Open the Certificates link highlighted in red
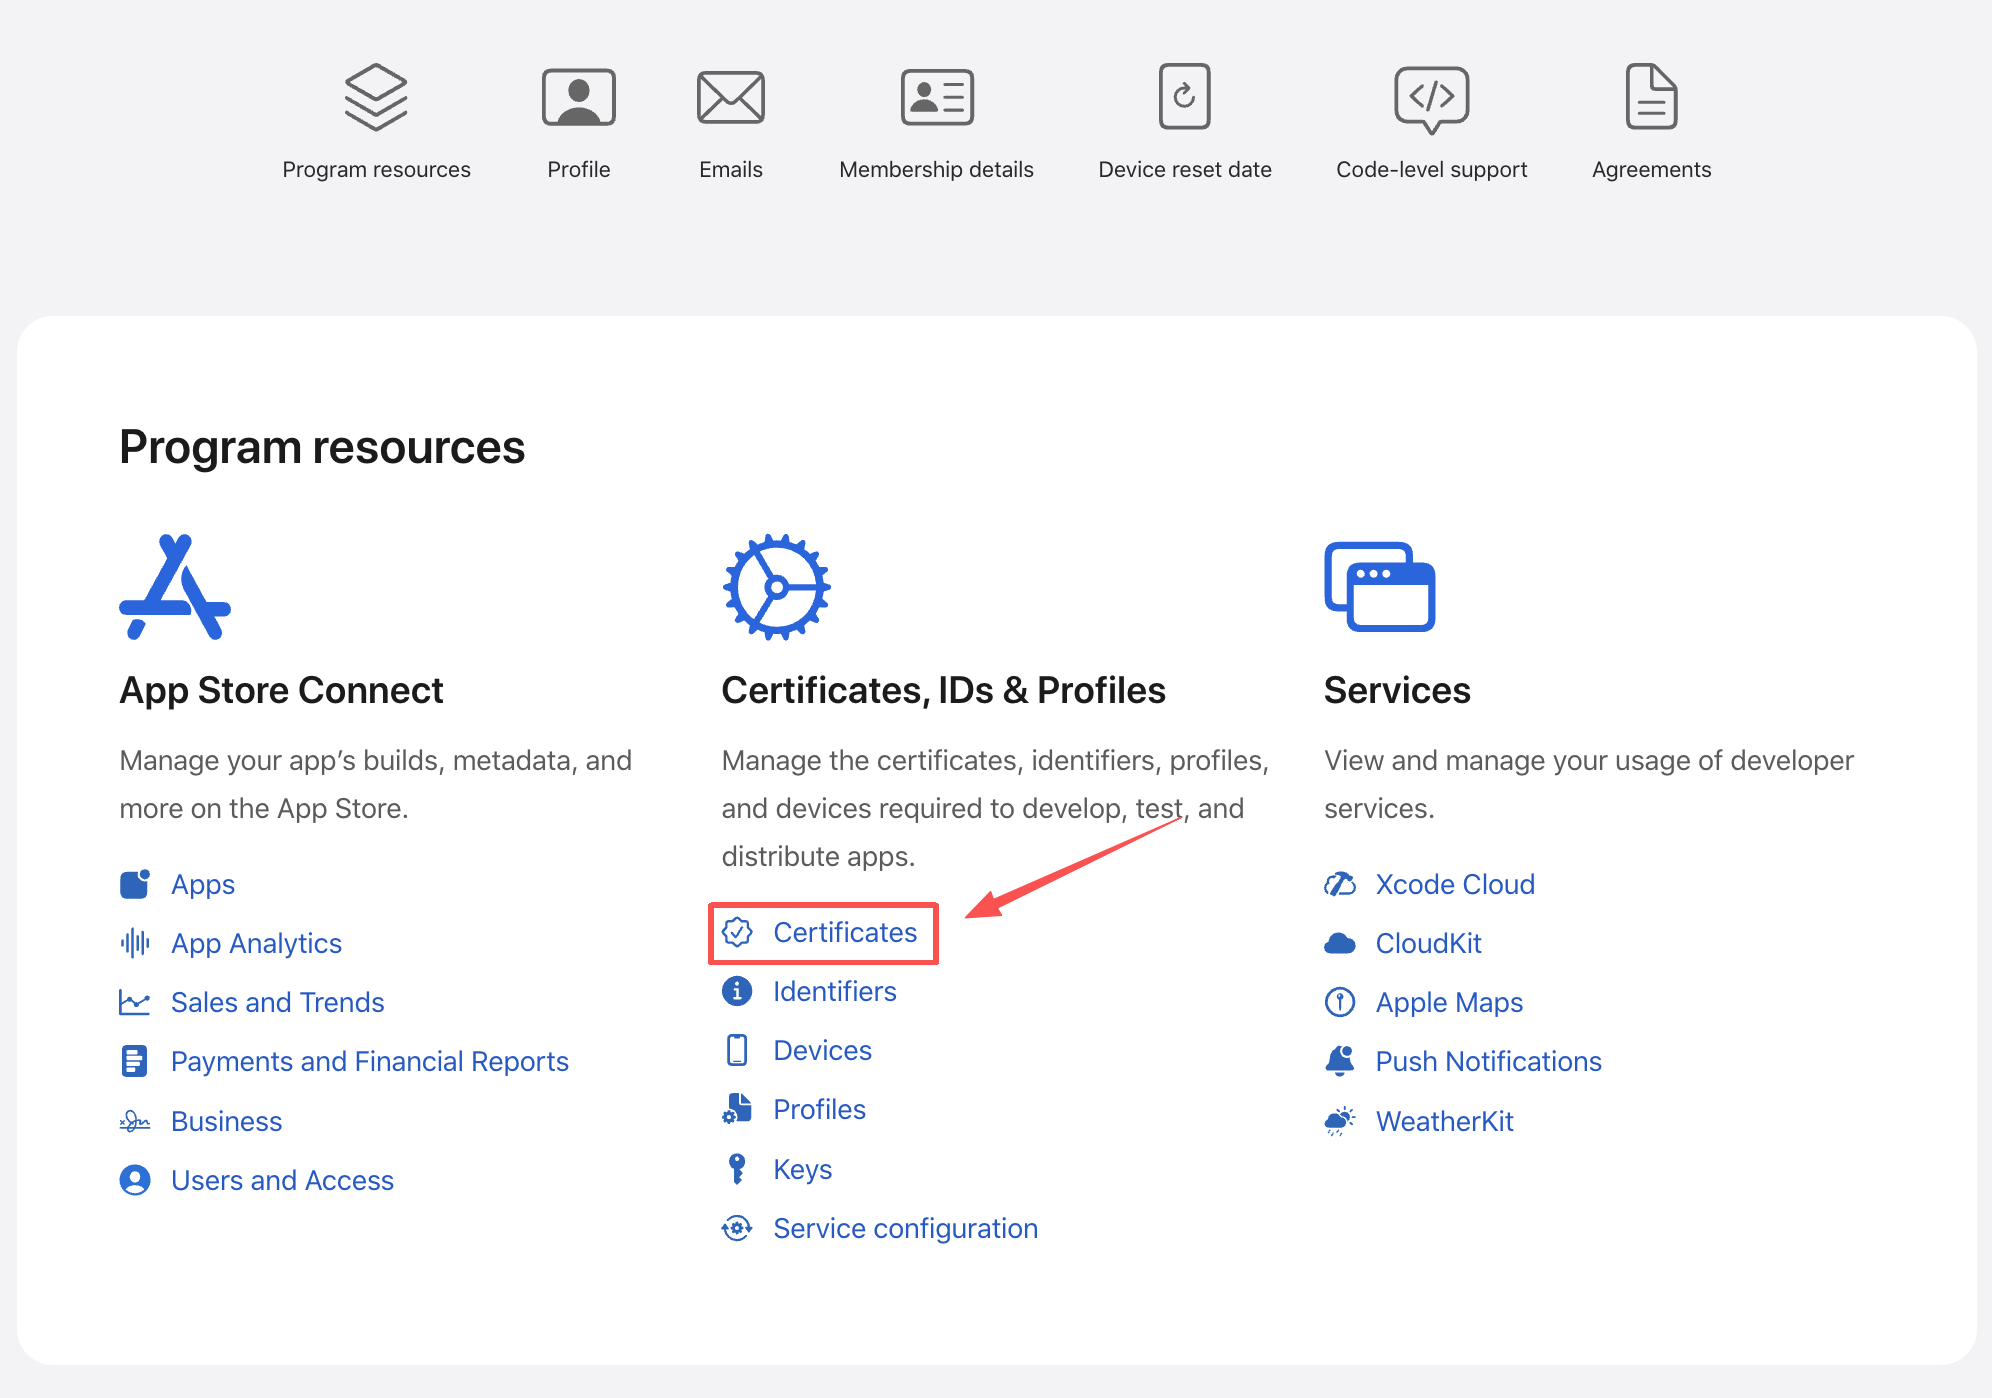The width and height of the screenshot is (1992, 1398). 845,932
